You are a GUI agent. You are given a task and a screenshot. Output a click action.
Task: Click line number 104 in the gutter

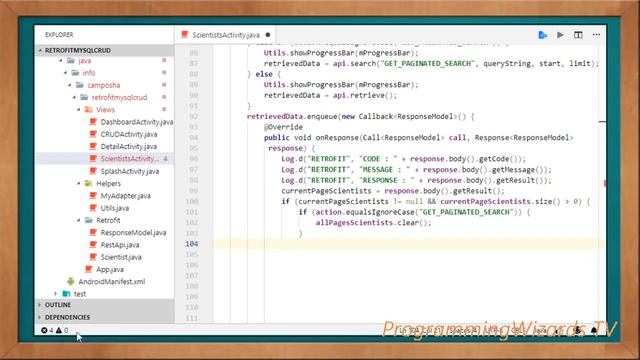tap(192, 244)
